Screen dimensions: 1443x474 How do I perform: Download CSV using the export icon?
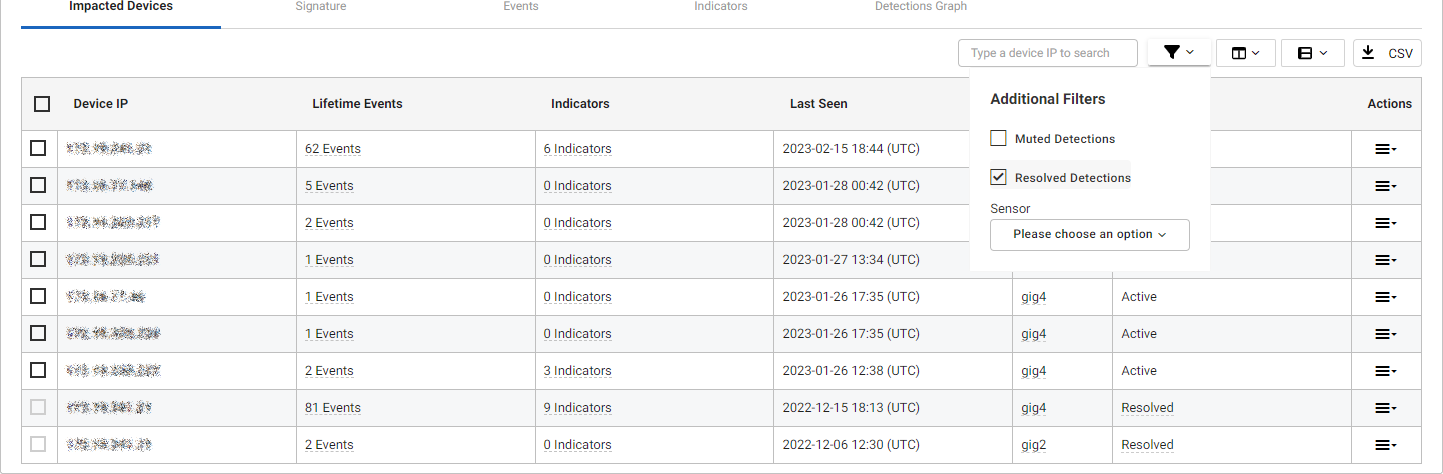[1387, 53]
